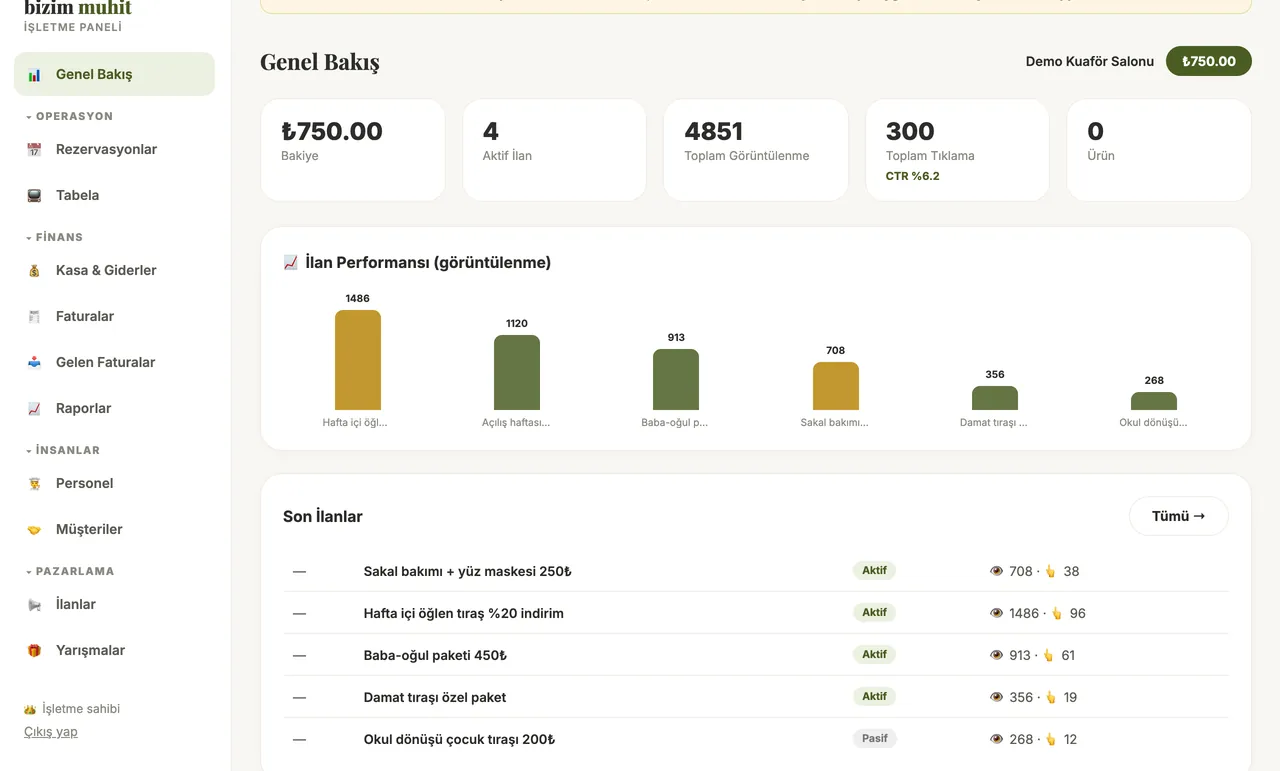Click the "Demo Kuaför Salonu" business name

click(1090, 61)
